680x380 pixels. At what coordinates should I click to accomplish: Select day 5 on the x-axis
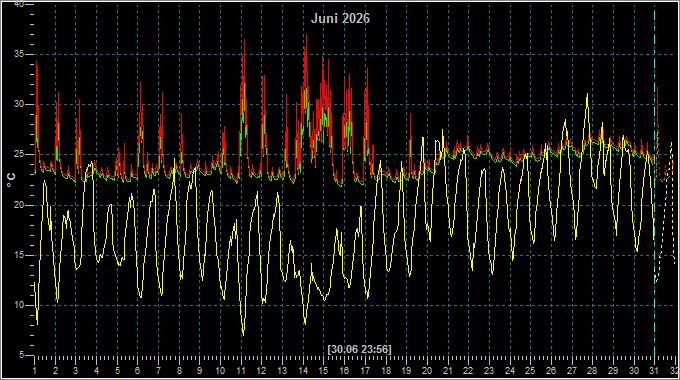(x=117, y=371)
